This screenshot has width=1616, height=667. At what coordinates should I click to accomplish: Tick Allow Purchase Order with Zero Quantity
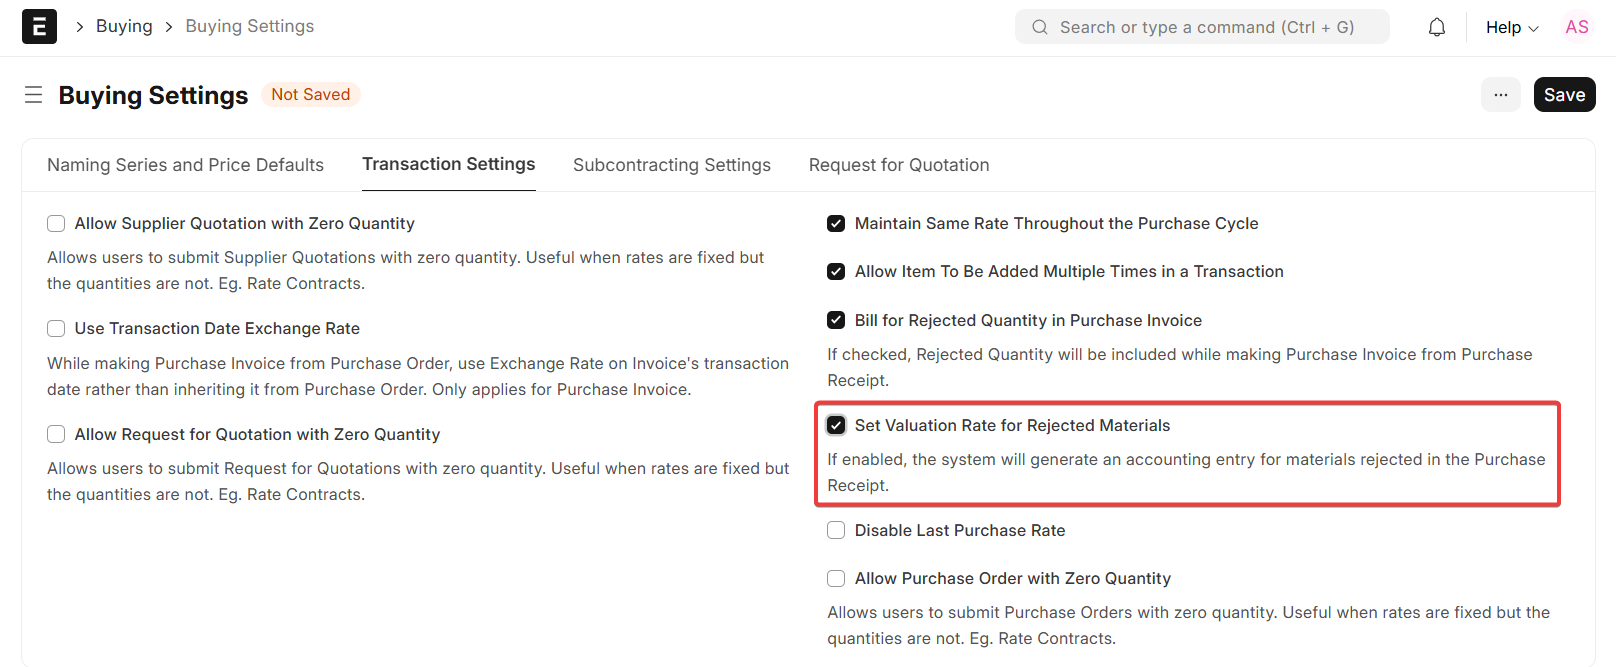[x=836, y=579]
